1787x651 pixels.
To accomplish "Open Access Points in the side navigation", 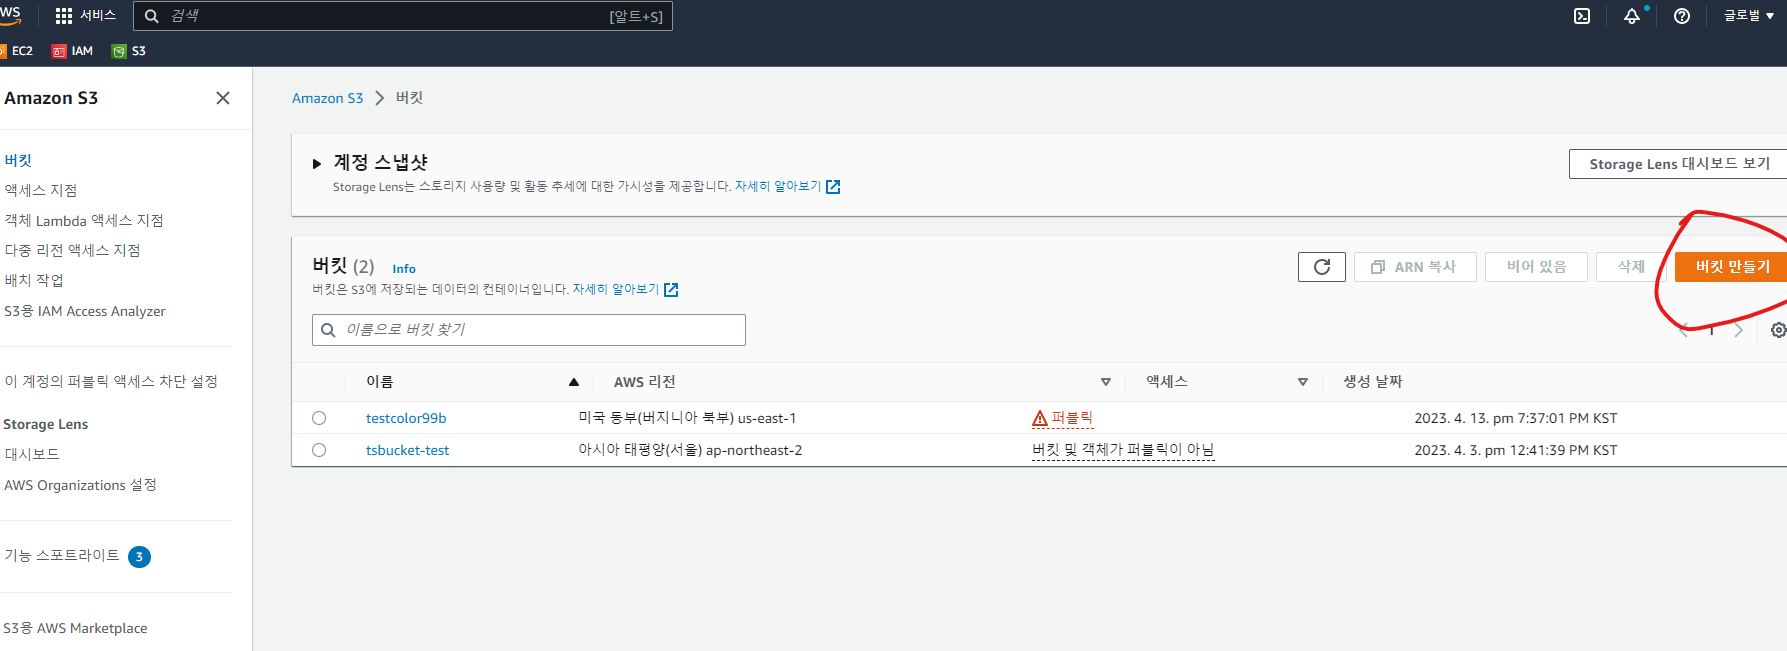I will click(41, 190).
